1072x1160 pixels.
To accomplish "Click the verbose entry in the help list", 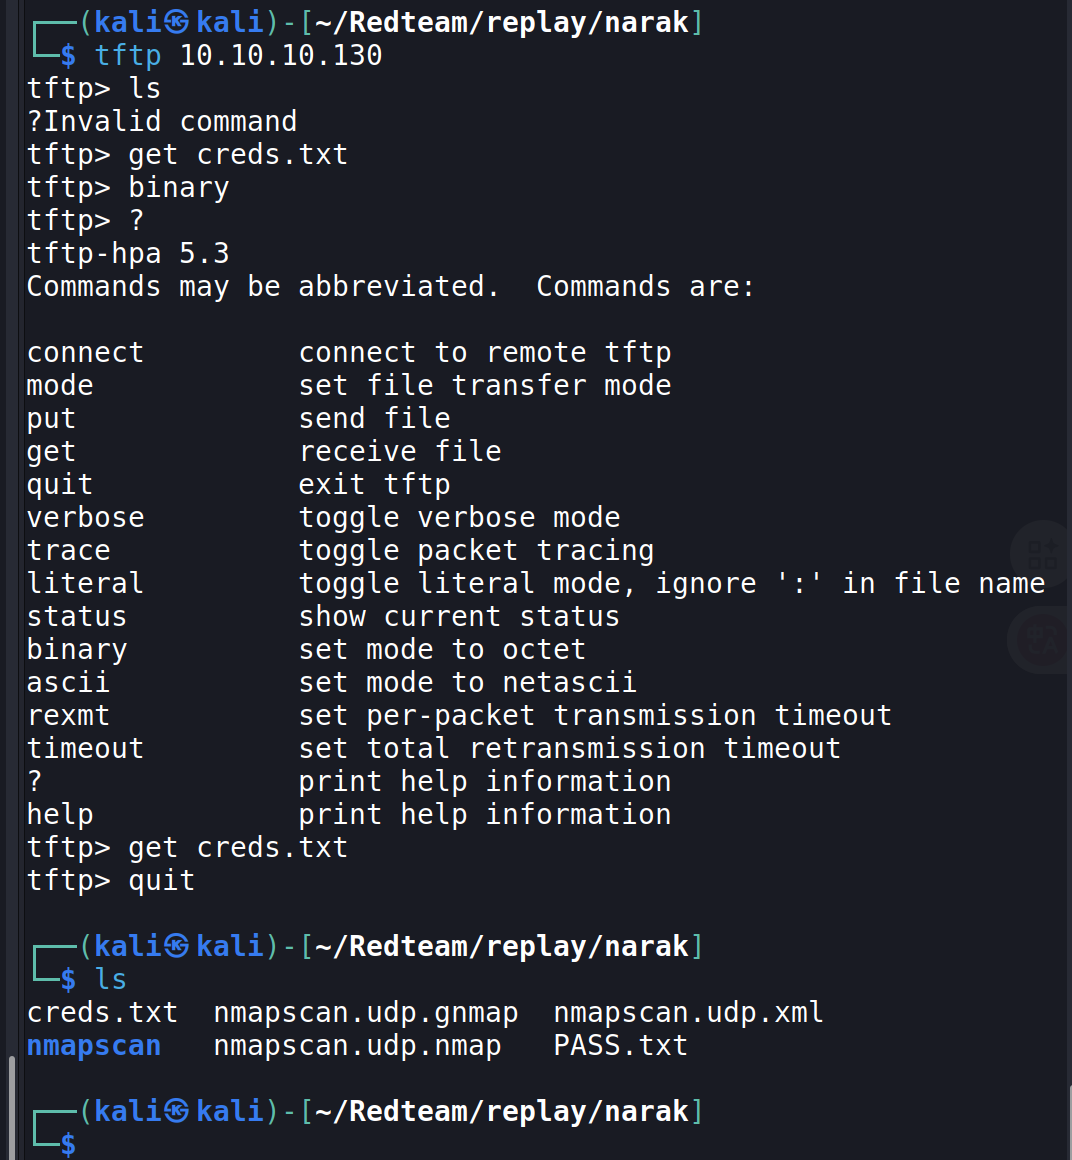I will [86, 518].
